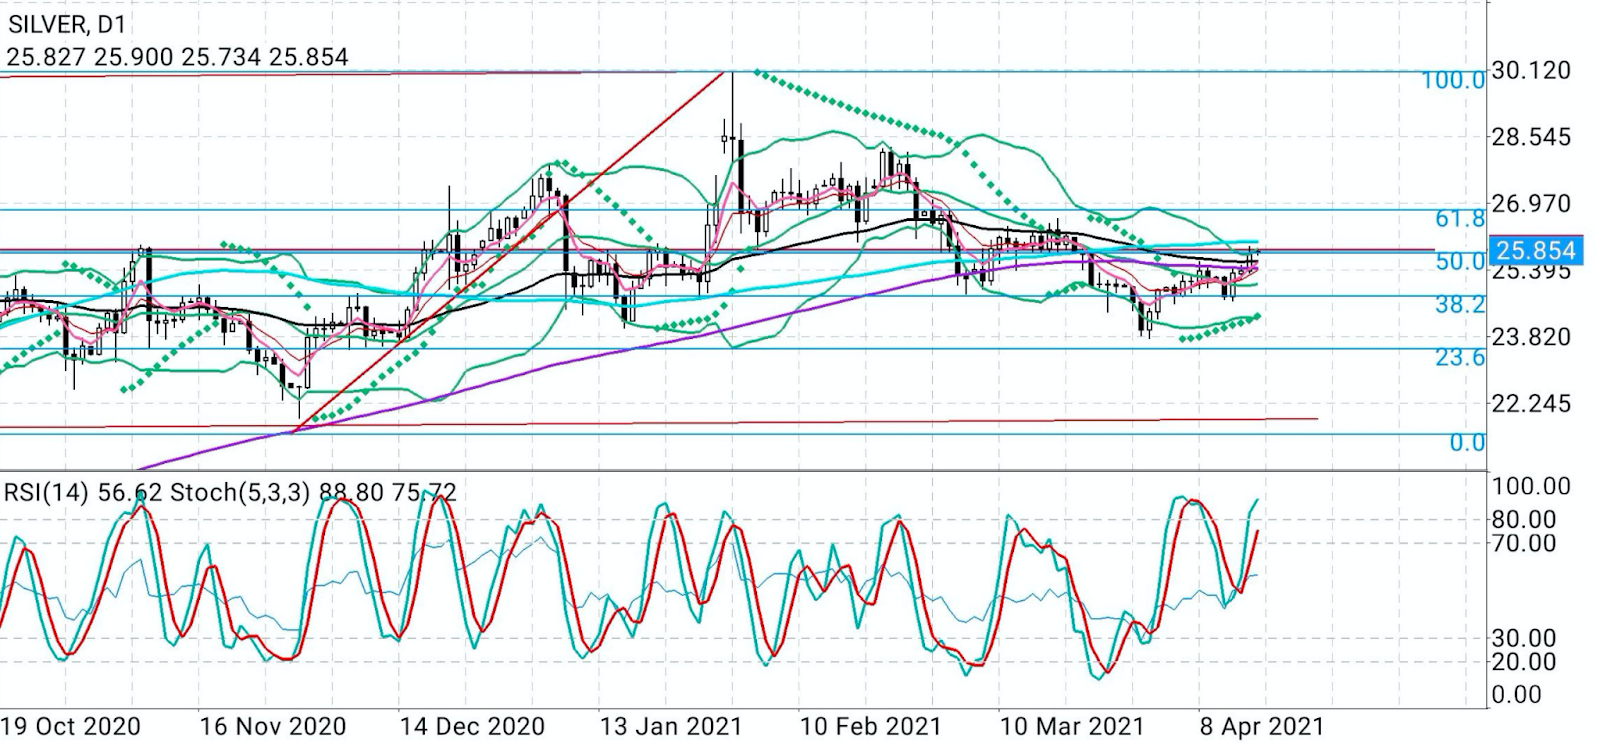Click the 20.00 oscillator scale label
Screen dimensions: 1600x743
[x=1524, y=662]
